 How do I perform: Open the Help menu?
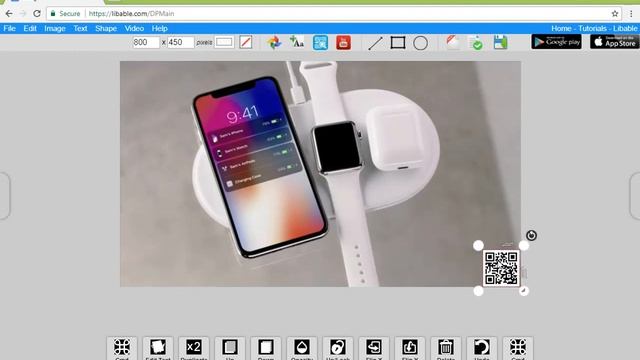[160, 29]
